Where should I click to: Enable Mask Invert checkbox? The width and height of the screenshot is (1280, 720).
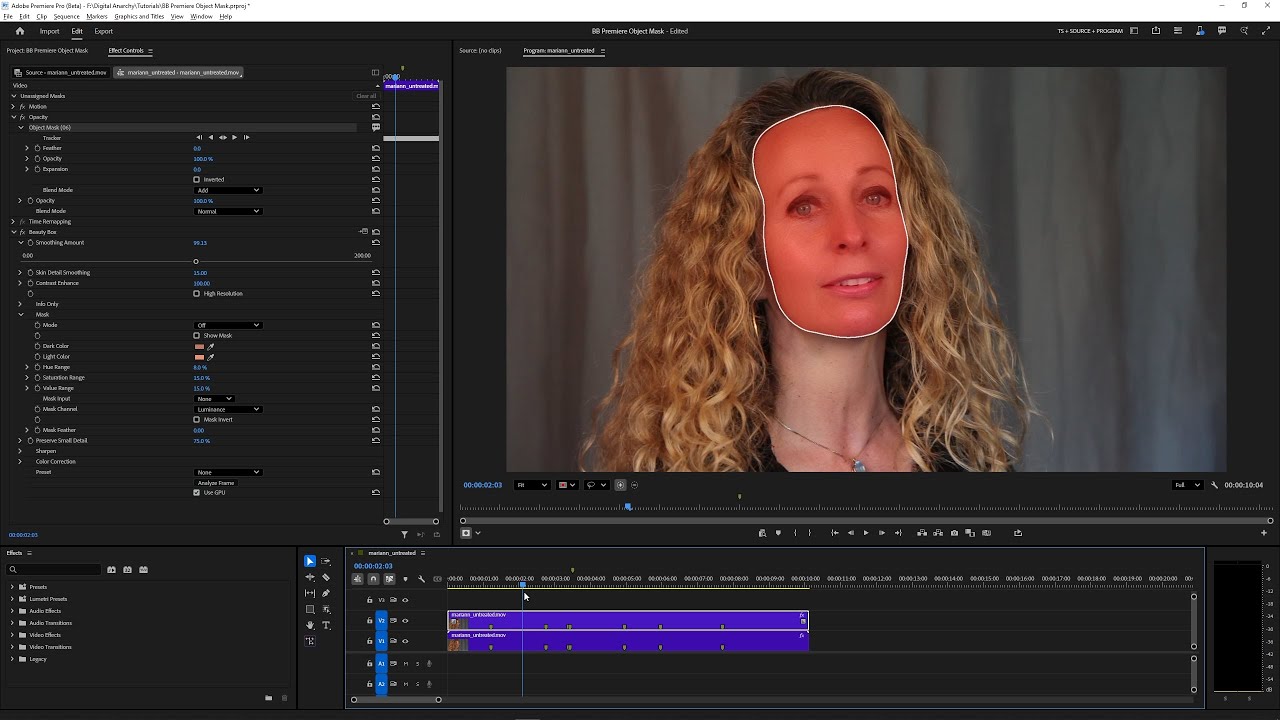point(196,420)
